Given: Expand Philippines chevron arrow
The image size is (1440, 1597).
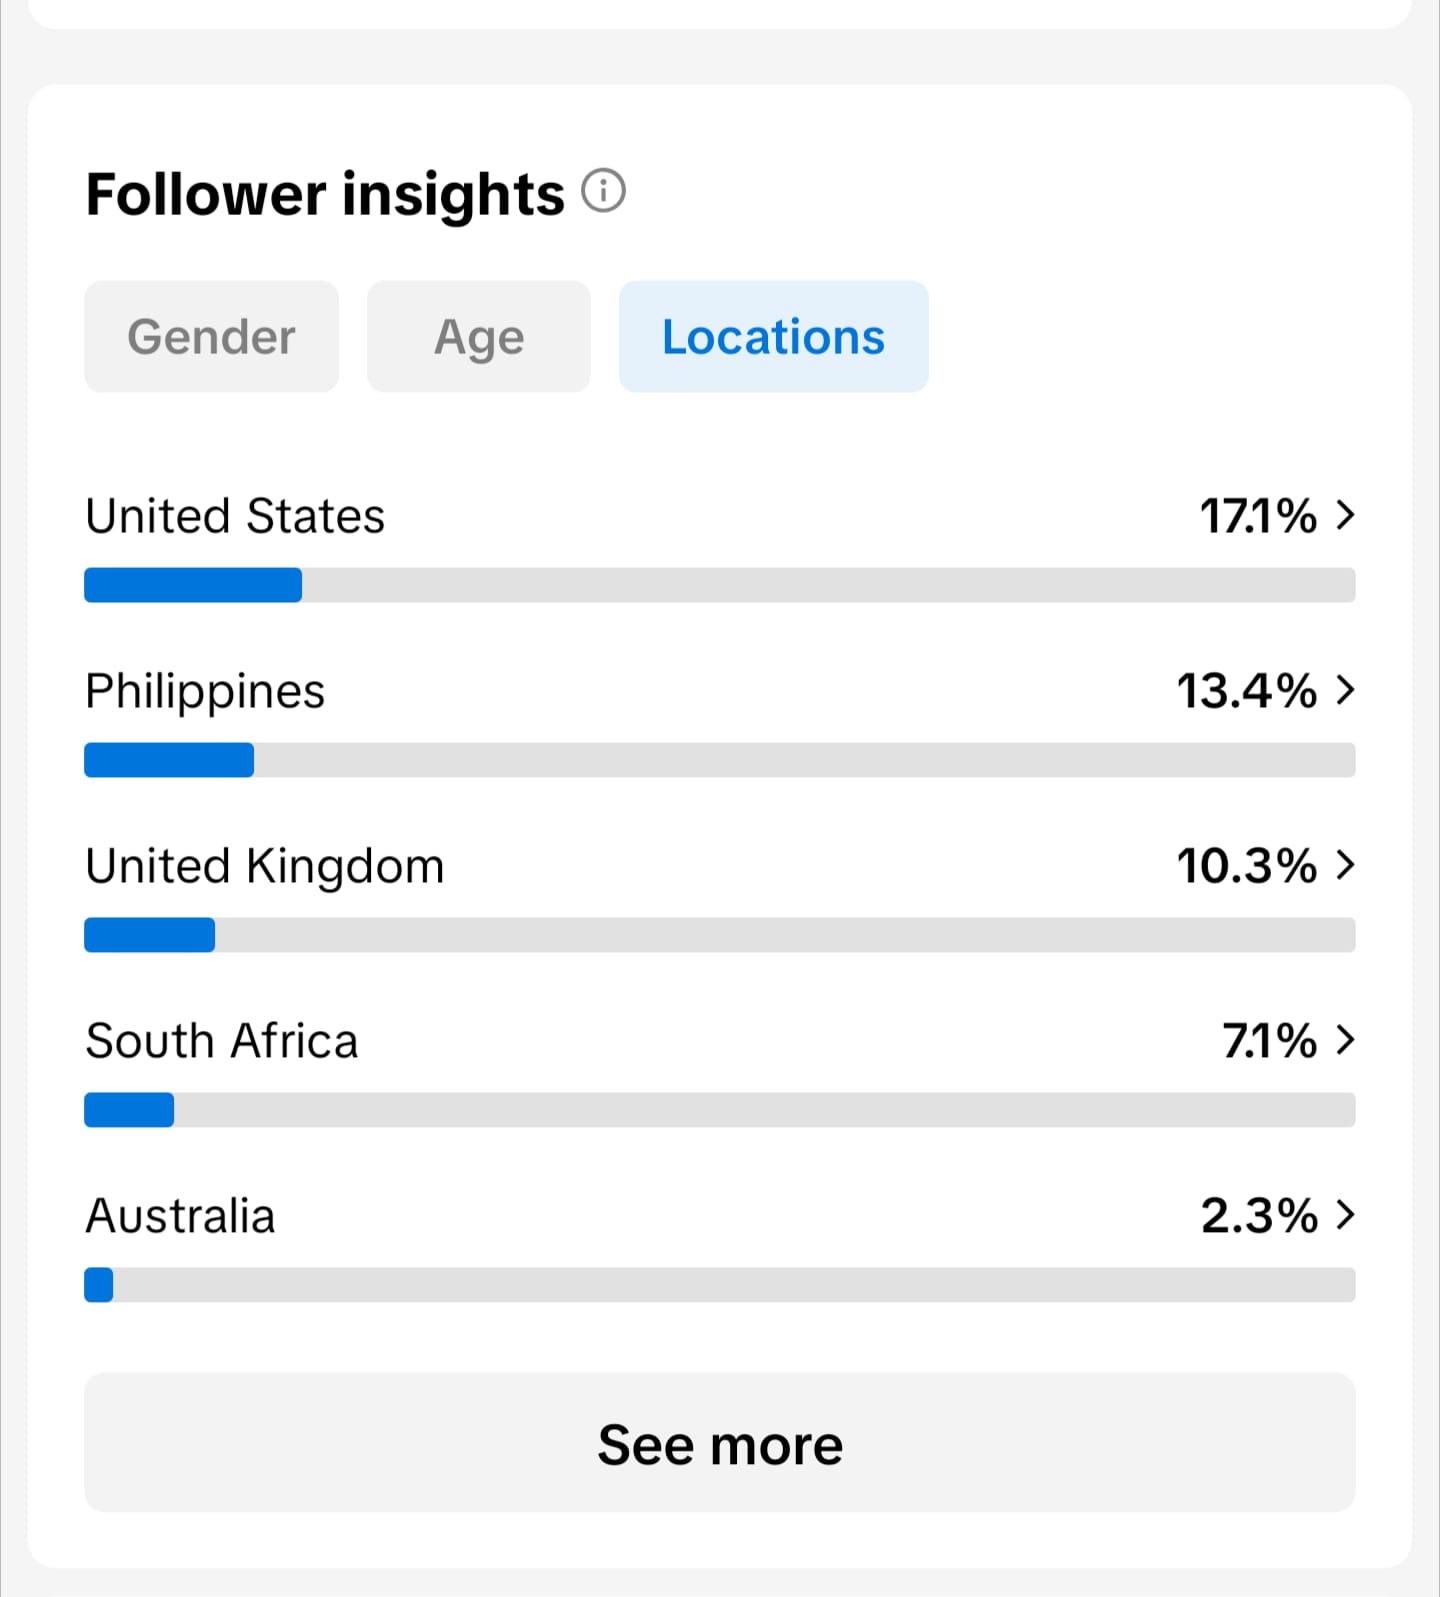Looking at the screenshot, I should click(x=1345, y=690).
